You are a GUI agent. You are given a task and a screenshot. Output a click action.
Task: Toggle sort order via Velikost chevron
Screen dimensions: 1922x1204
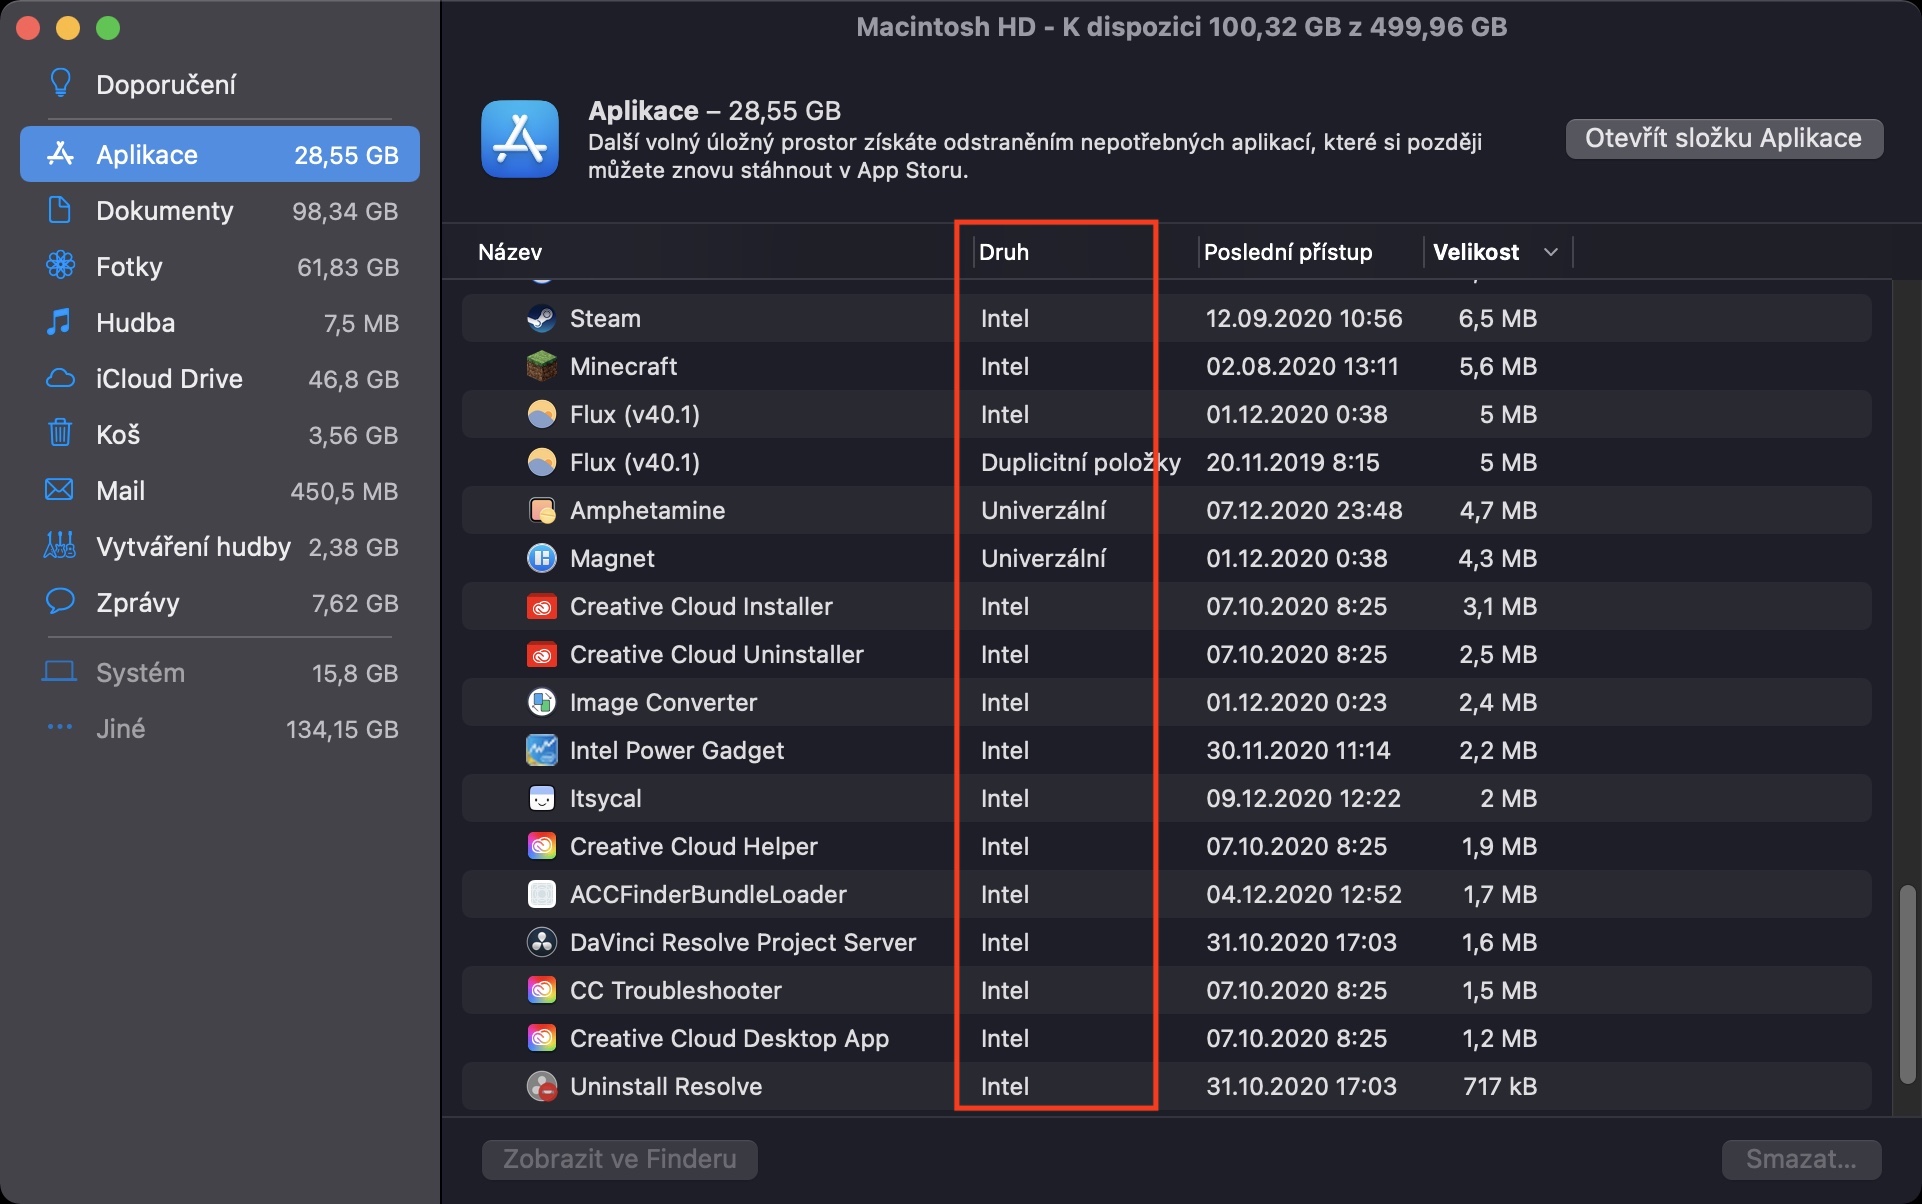[1550, 252]
